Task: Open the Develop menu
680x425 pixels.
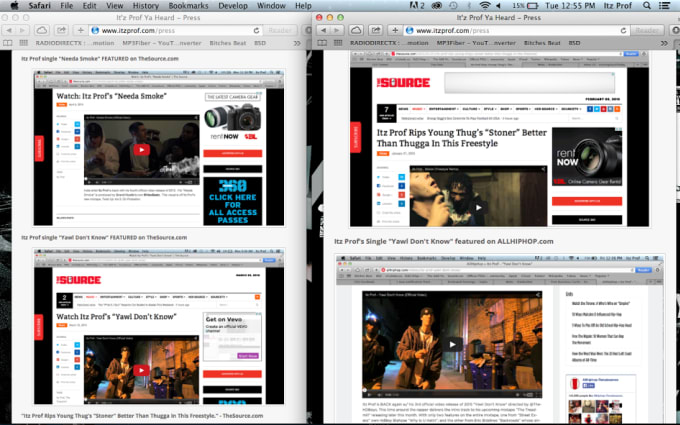Action: point(233,6)
